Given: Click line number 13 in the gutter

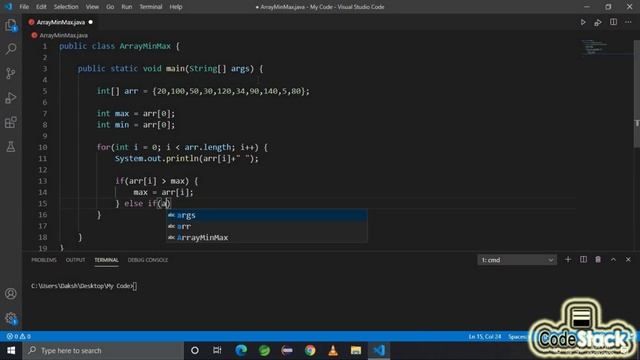Looking at the screenshot, I should [43, 181].
